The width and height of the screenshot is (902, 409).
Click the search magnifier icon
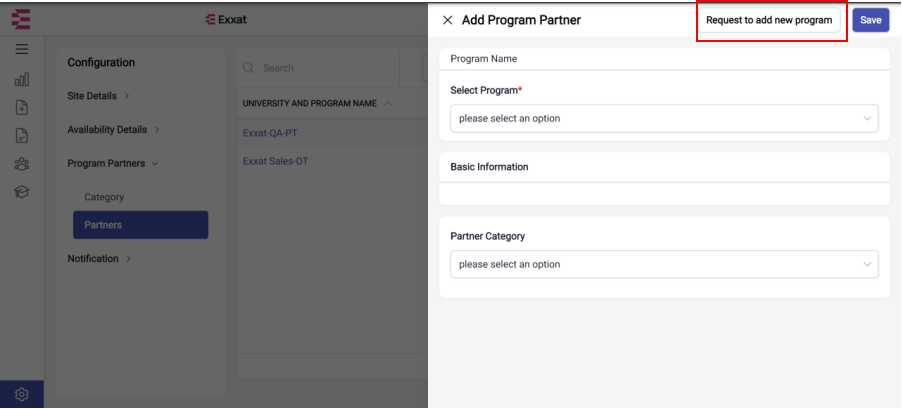[x=249, y=68]
